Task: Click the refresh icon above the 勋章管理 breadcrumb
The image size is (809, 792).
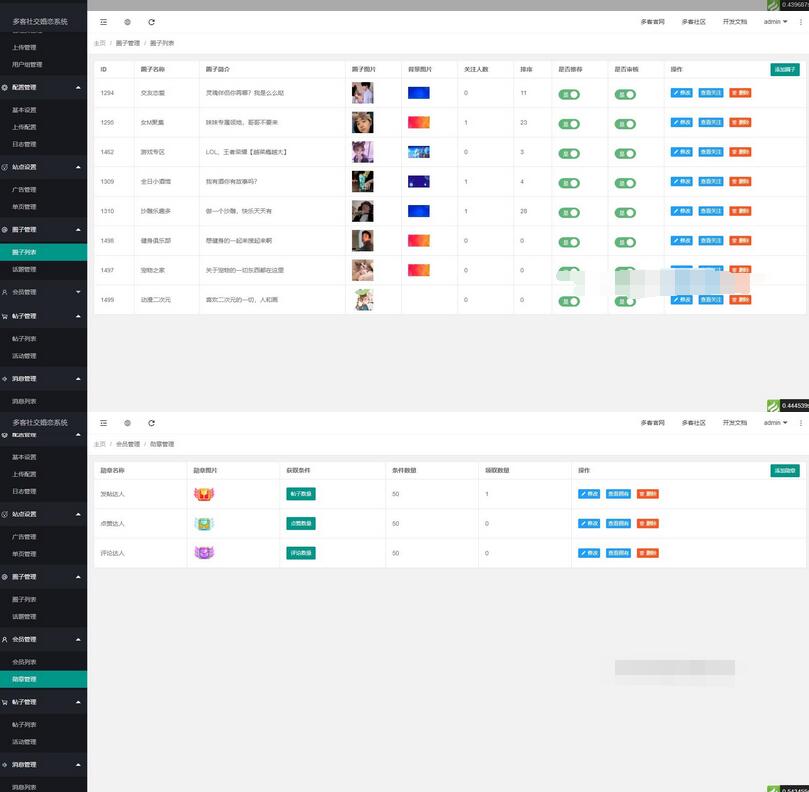Action: [x=151, y=423]
